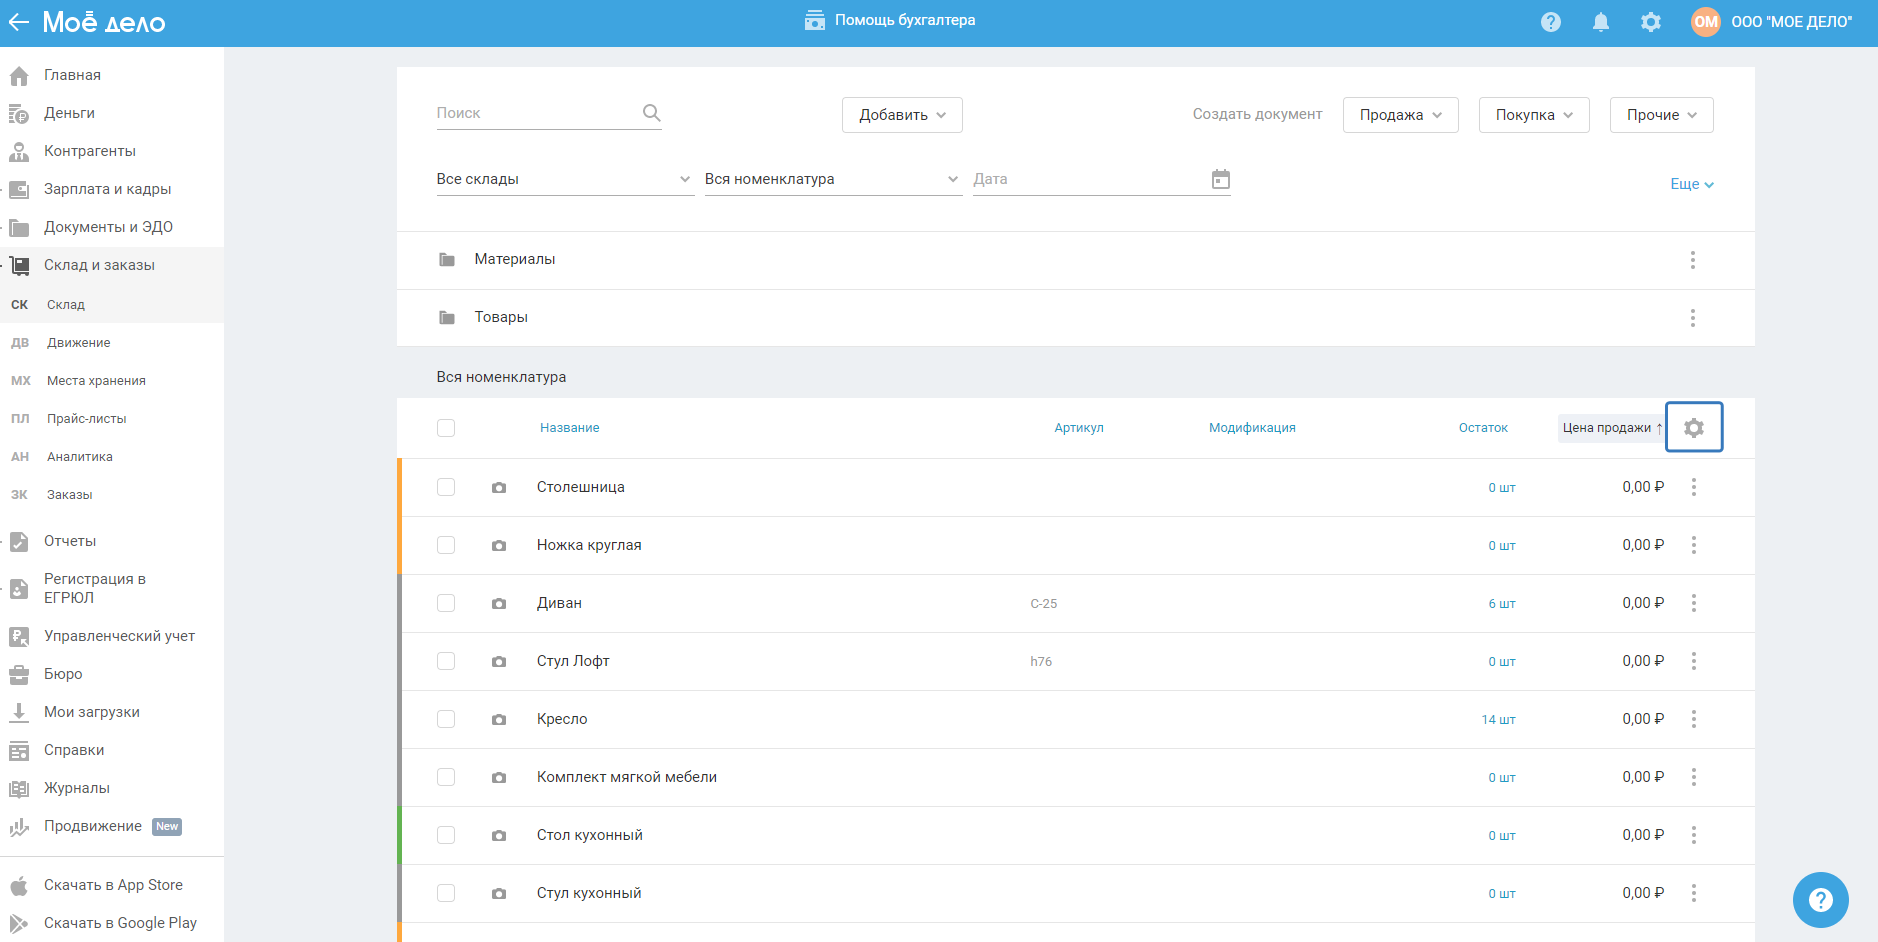Image resolution: width=1878 pixels, height=942 pixels.
Task: Sort table by Остаток column
Action: coord(1482,428)
